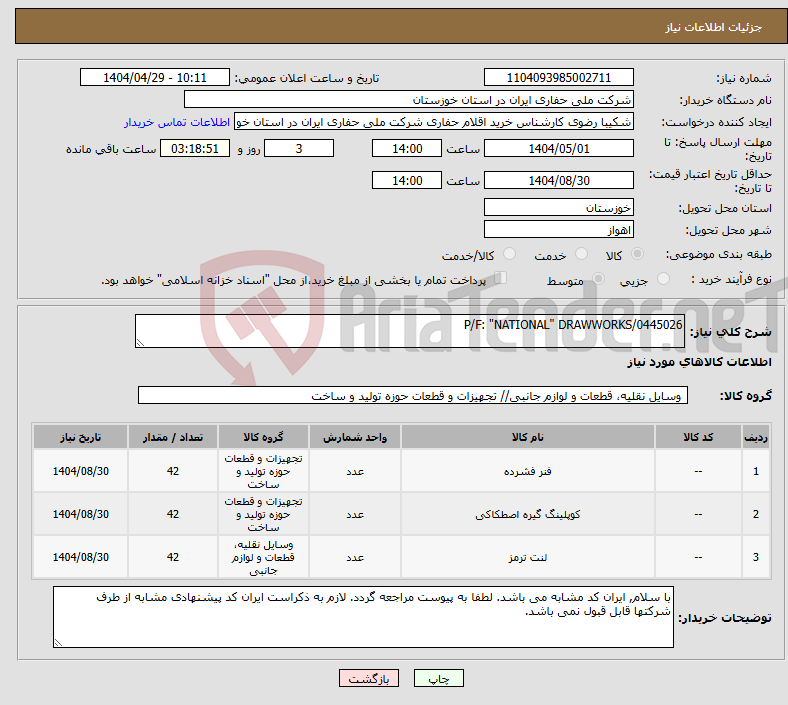Click the چاپ print button

tap(439, 678)
